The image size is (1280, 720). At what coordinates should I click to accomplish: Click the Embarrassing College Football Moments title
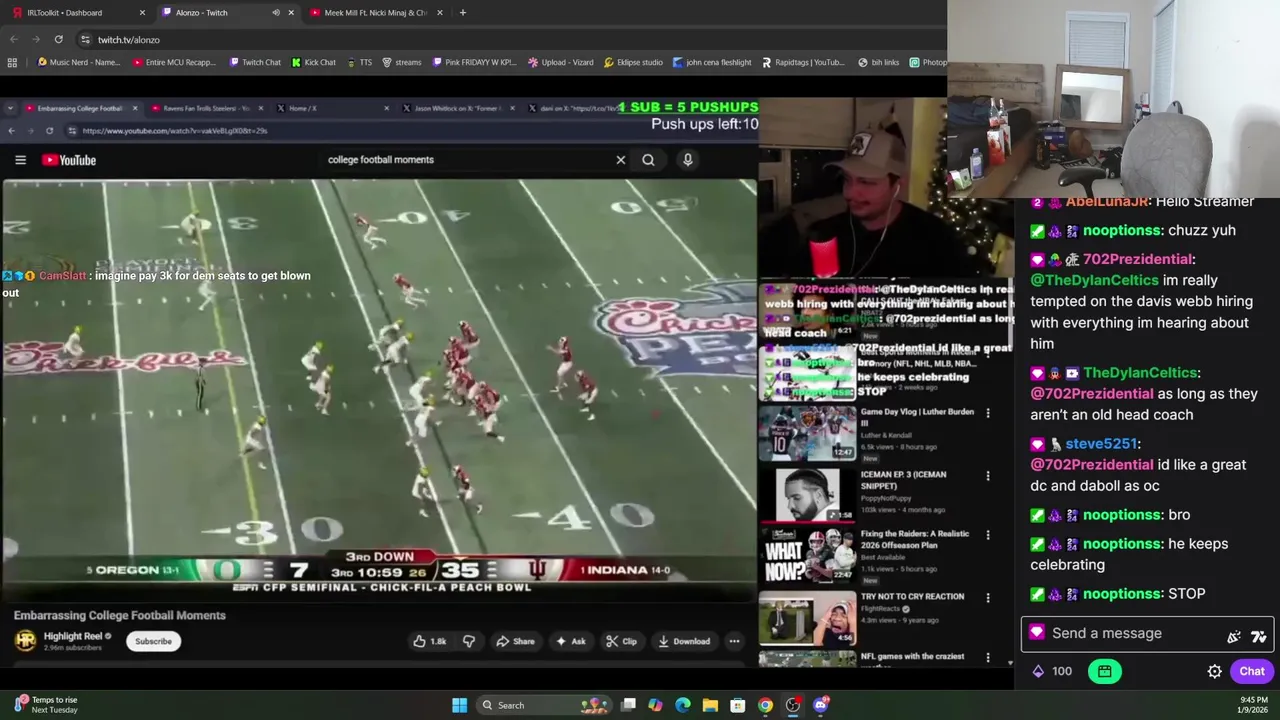tap(120, 616)
